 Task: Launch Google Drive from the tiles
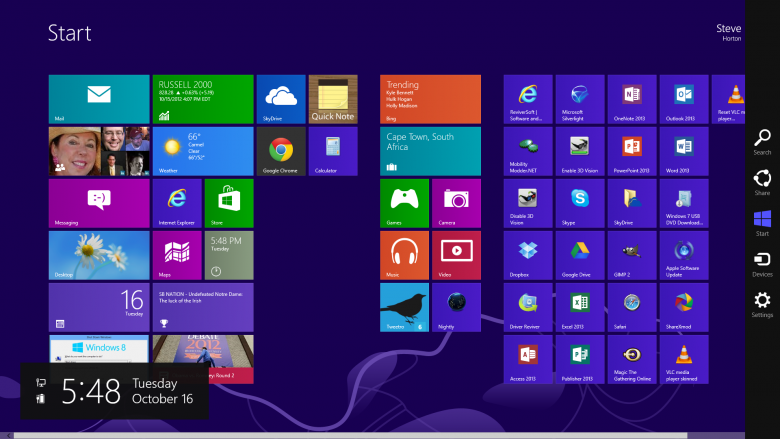coord(580,255)
